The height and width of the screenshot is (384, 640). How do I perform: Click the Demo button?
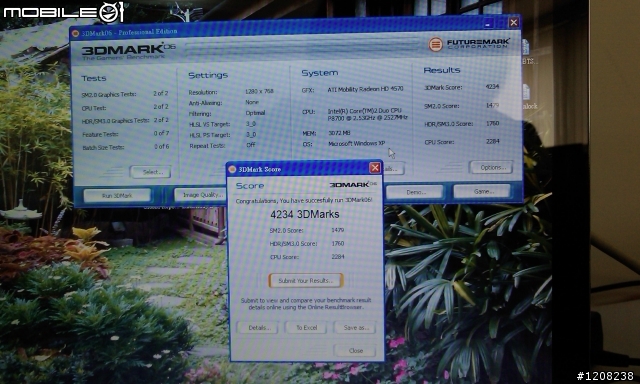click(415, 191)
